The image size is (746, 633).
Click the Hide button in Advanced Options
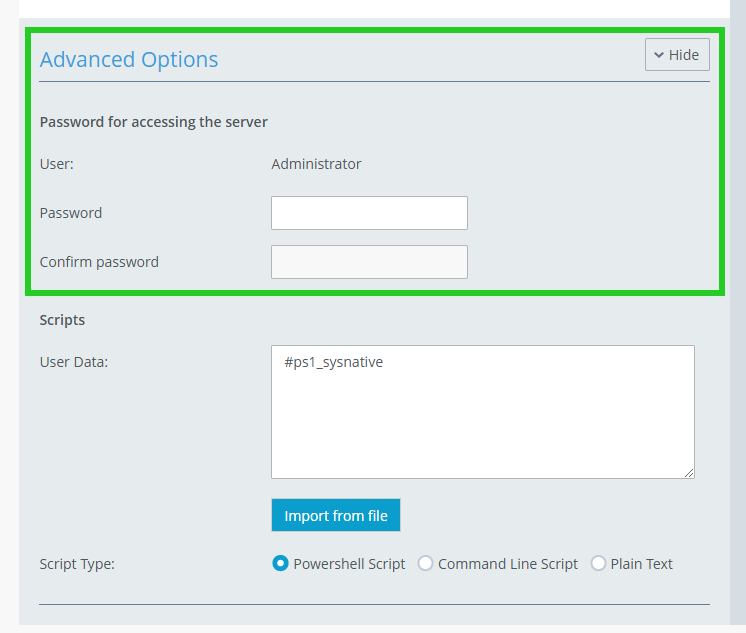(677, 55)
